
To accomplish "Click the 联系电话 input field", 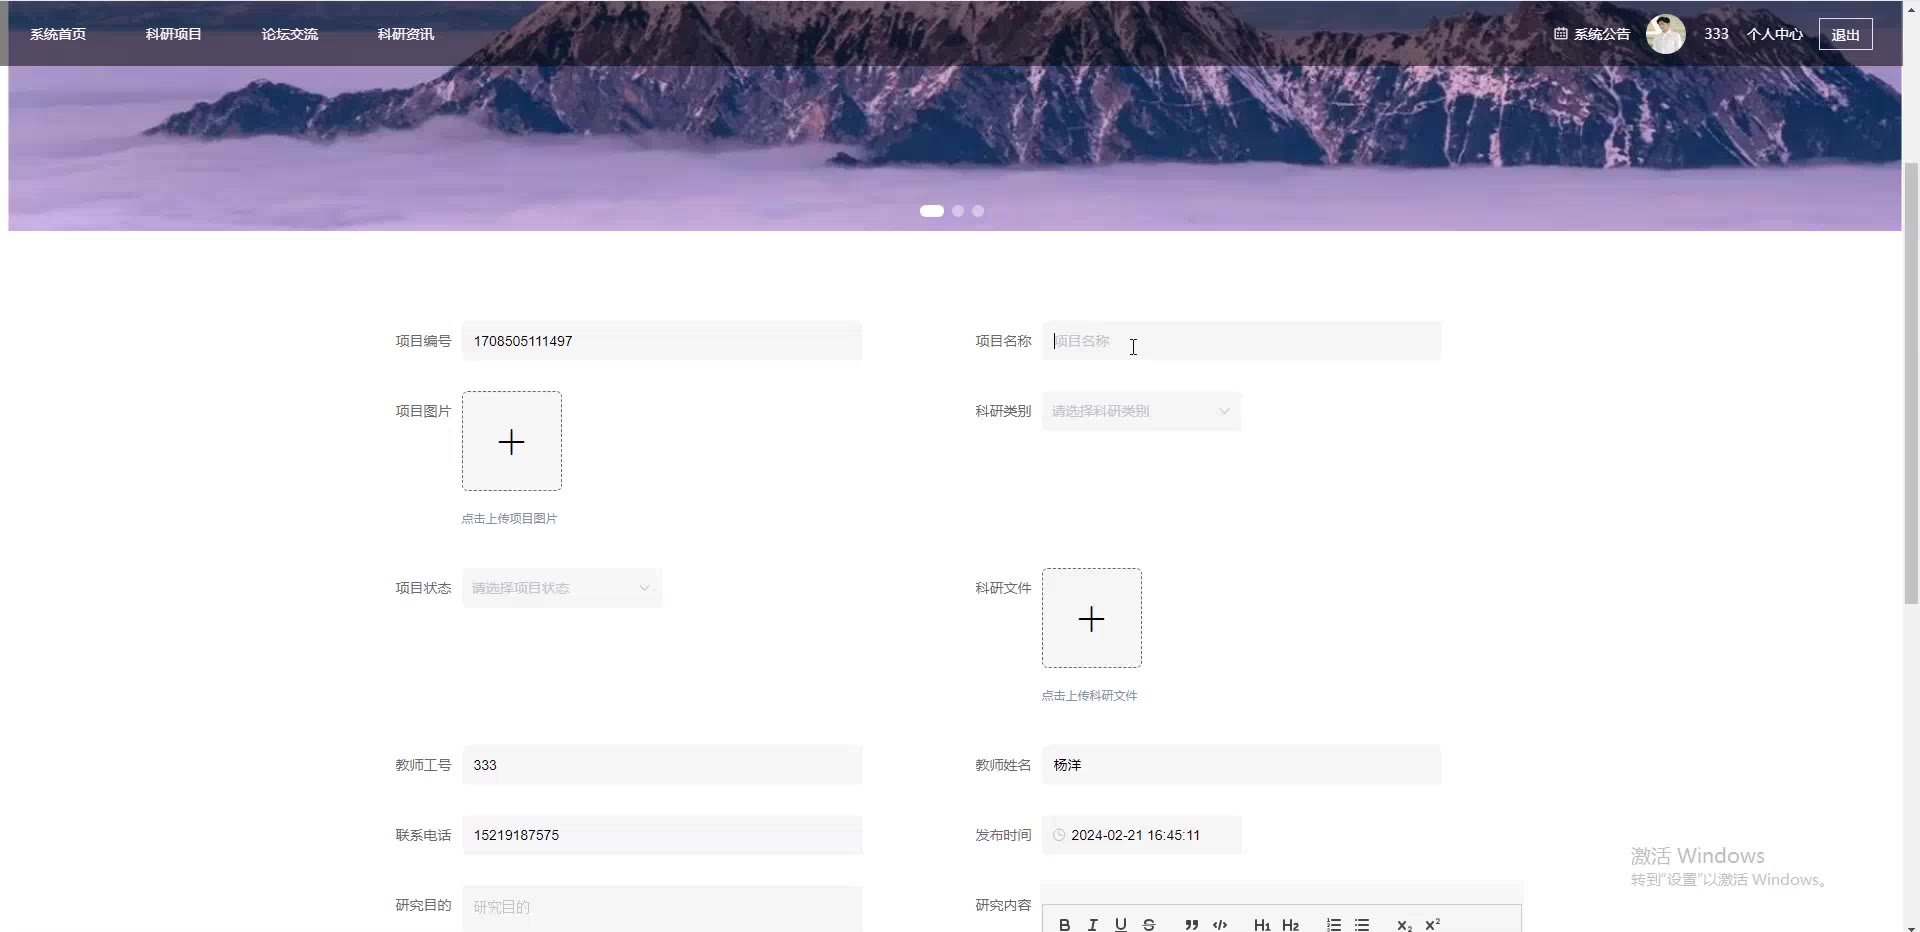I will [662, 835].
